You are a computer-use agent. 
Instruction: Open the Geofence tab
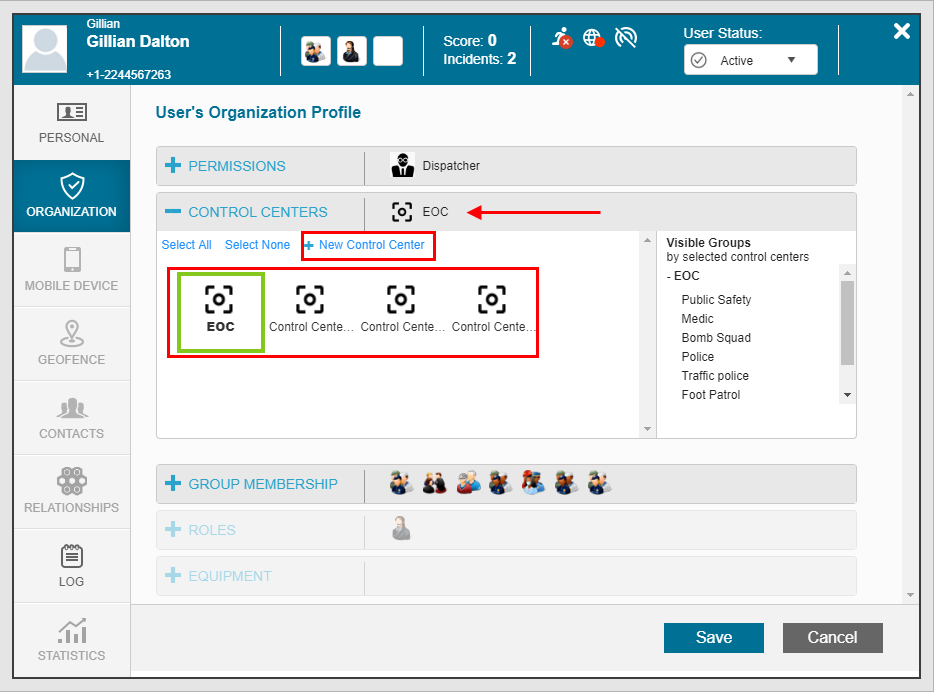[71, 345]
